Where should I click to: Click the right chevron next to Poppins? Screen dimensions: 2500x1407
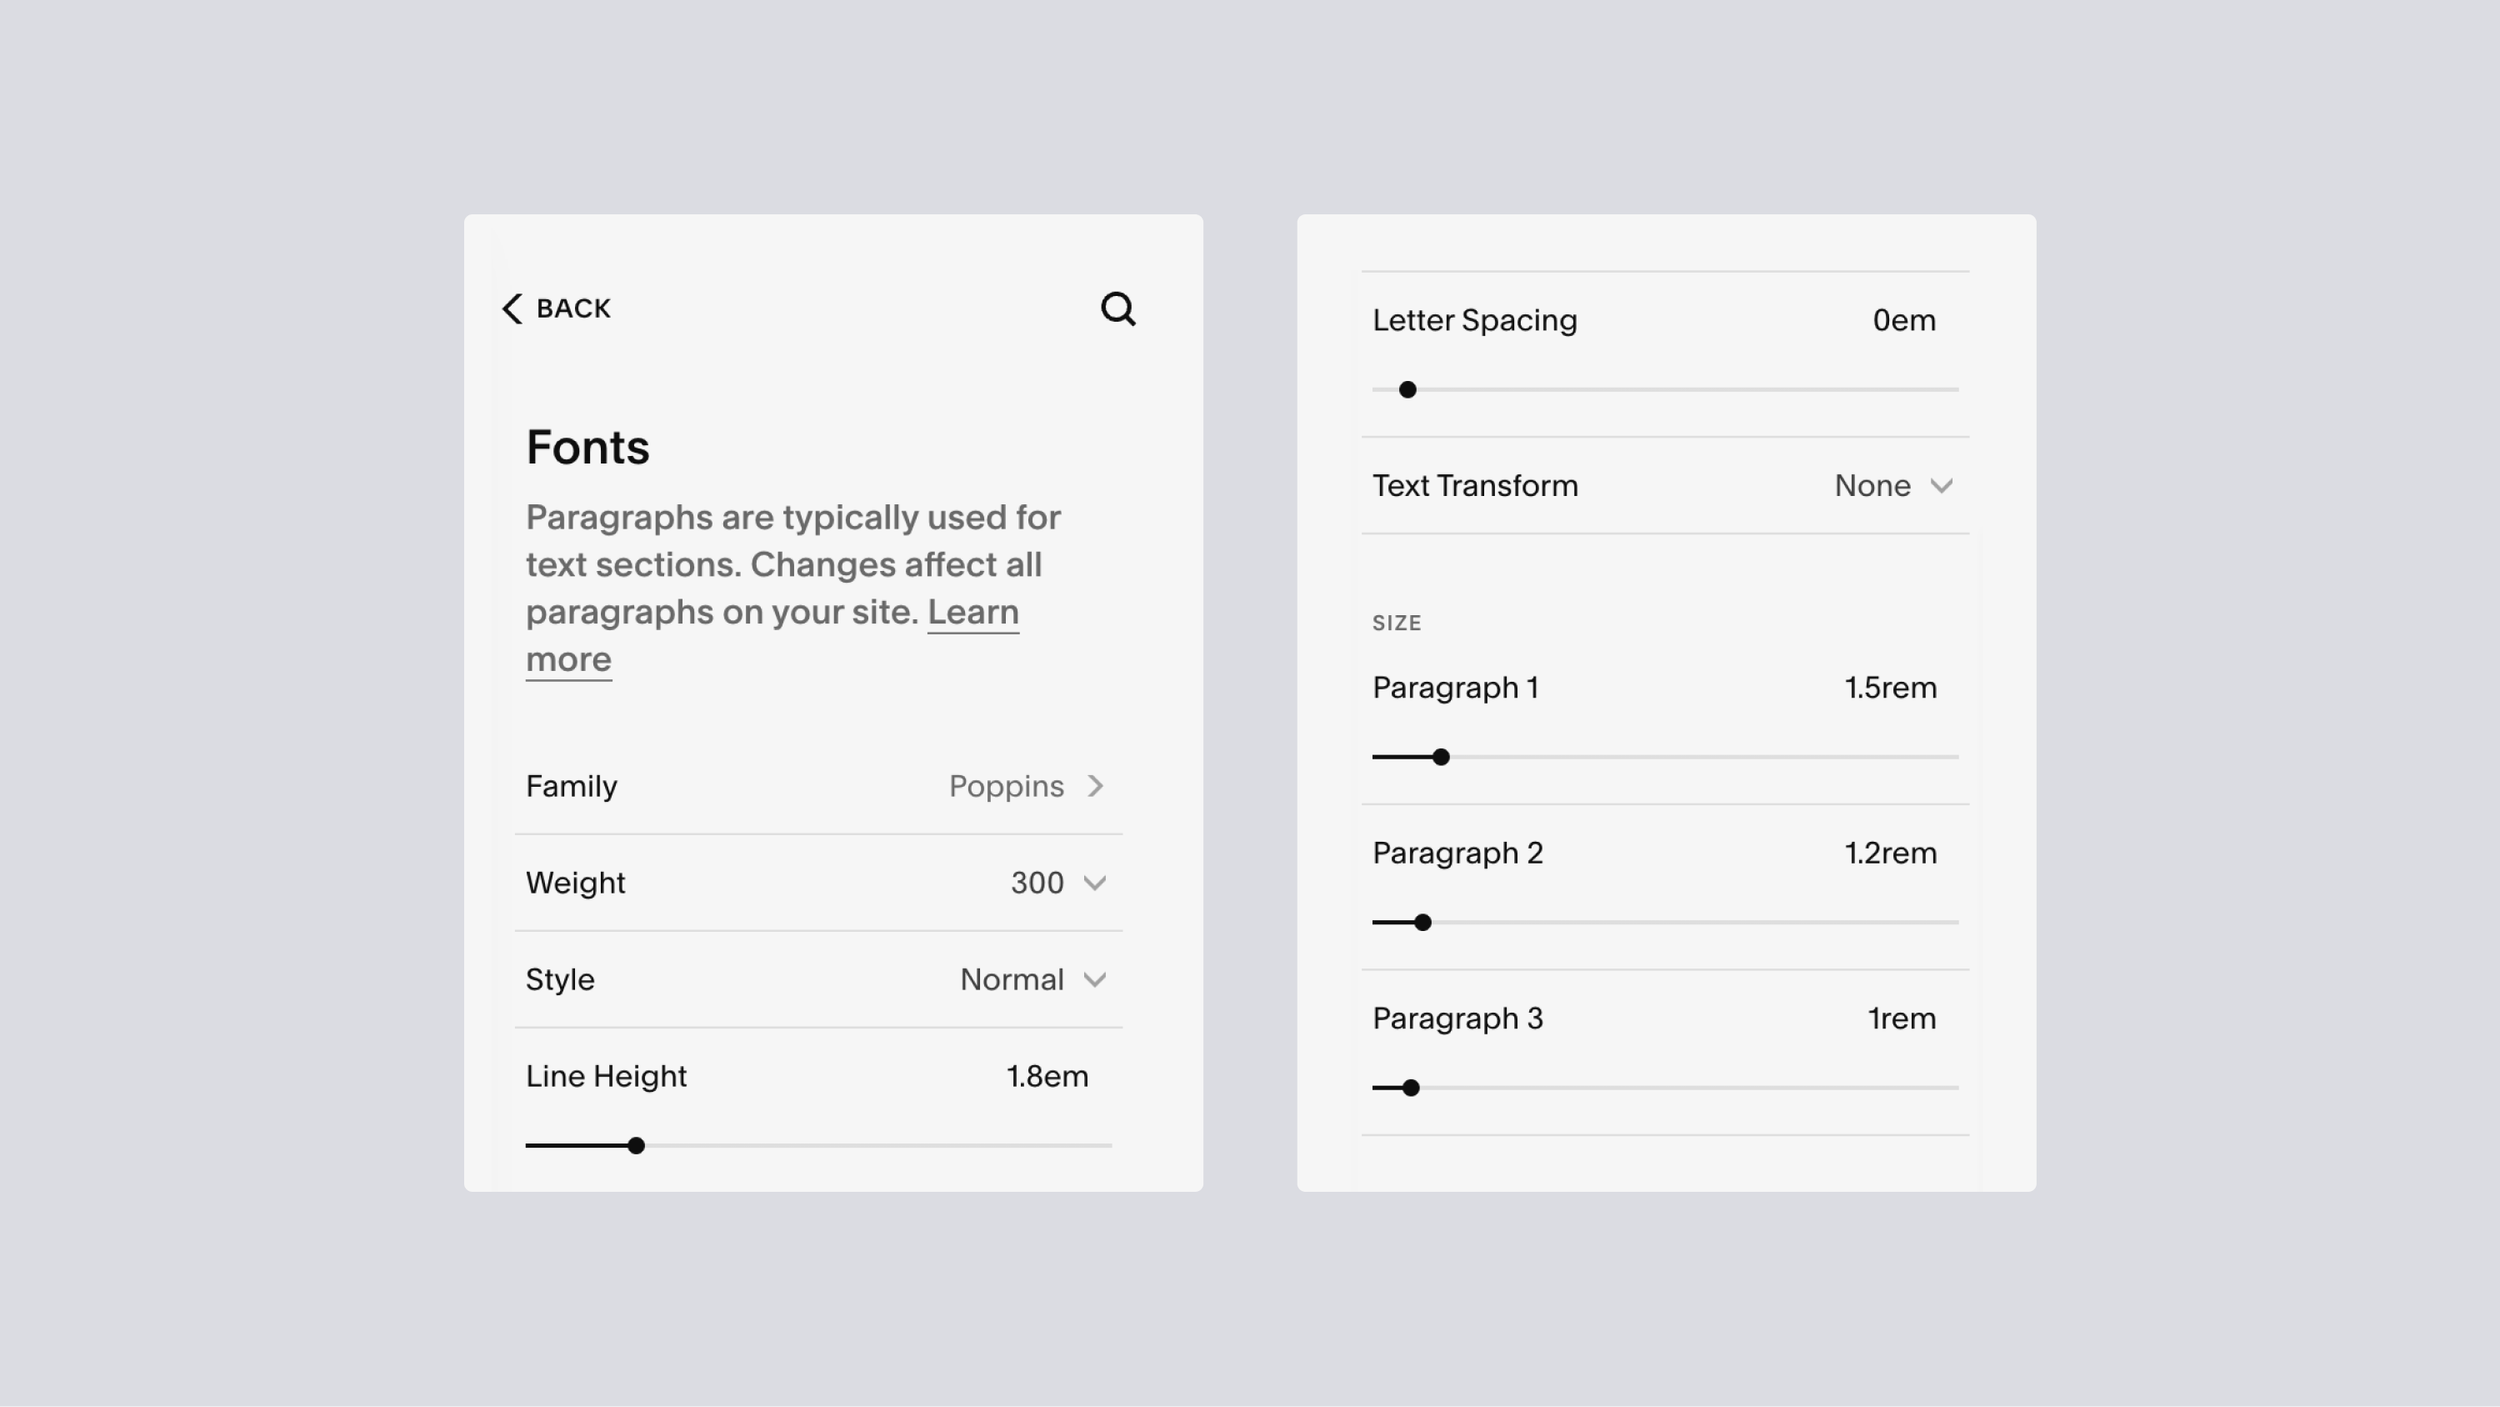pyautogui.click(x=1097, y=786)
